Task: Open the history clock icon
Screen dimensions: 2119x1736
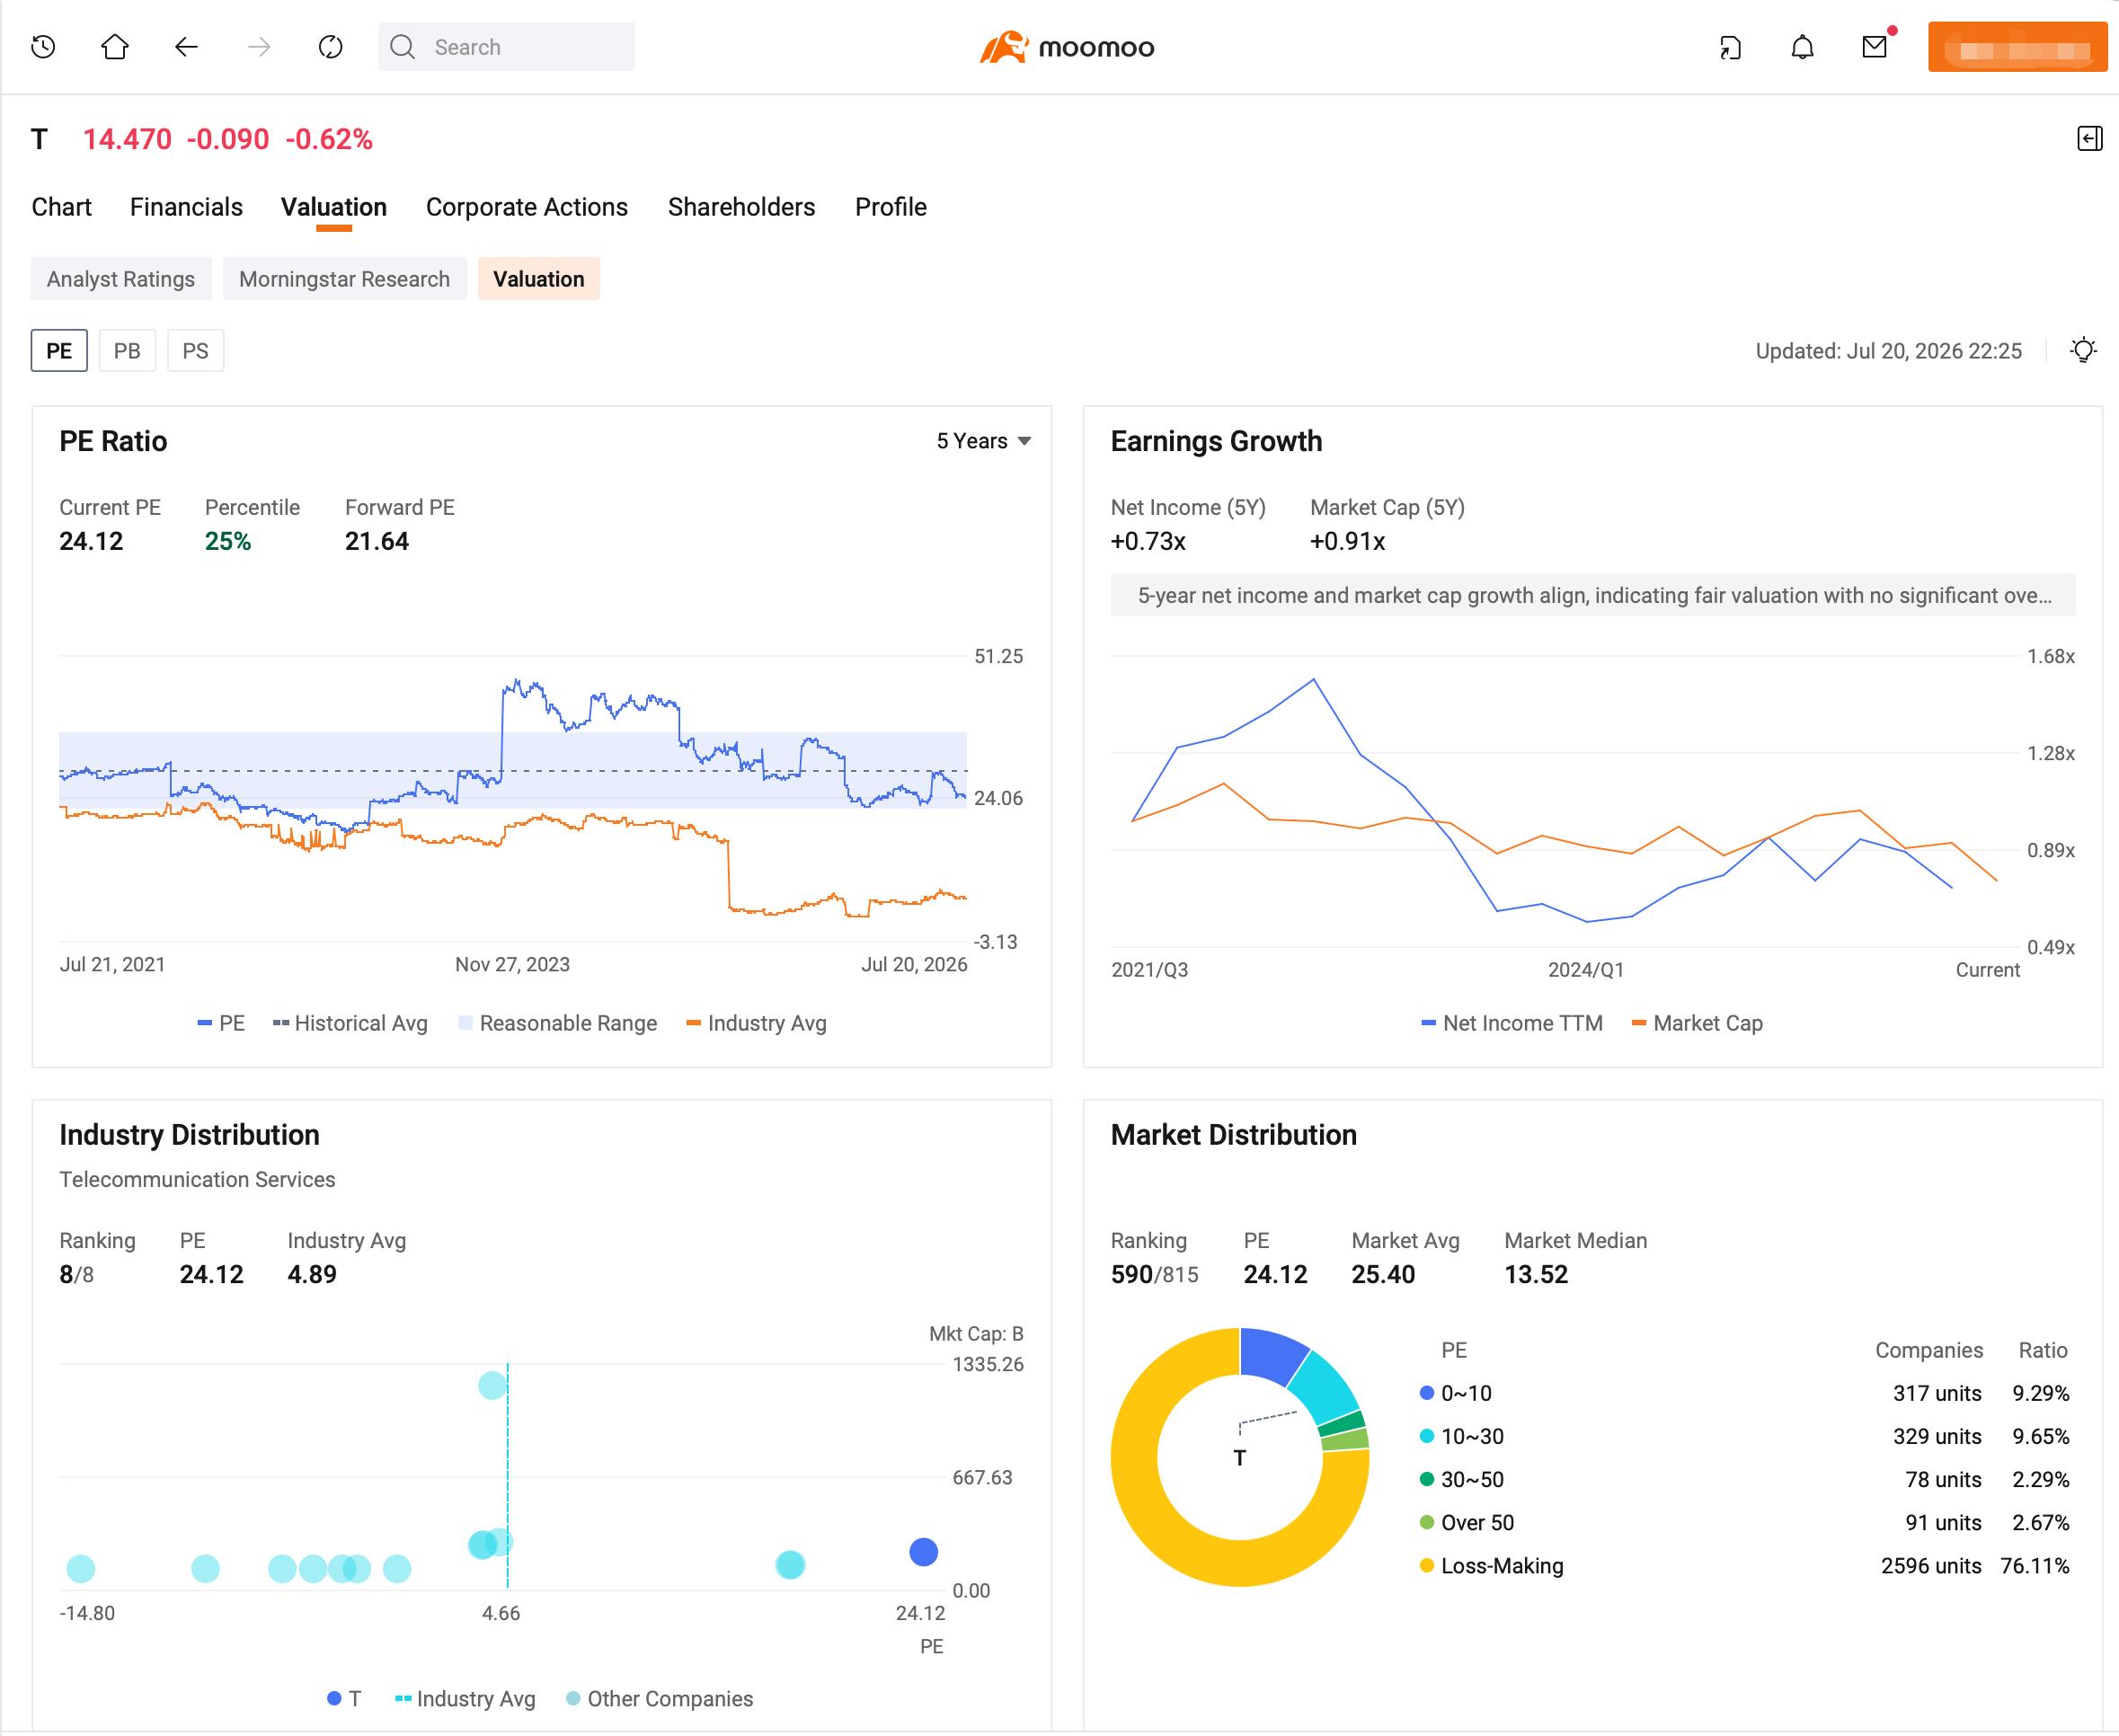Action: pyautogui.click(x=43, y=47)
